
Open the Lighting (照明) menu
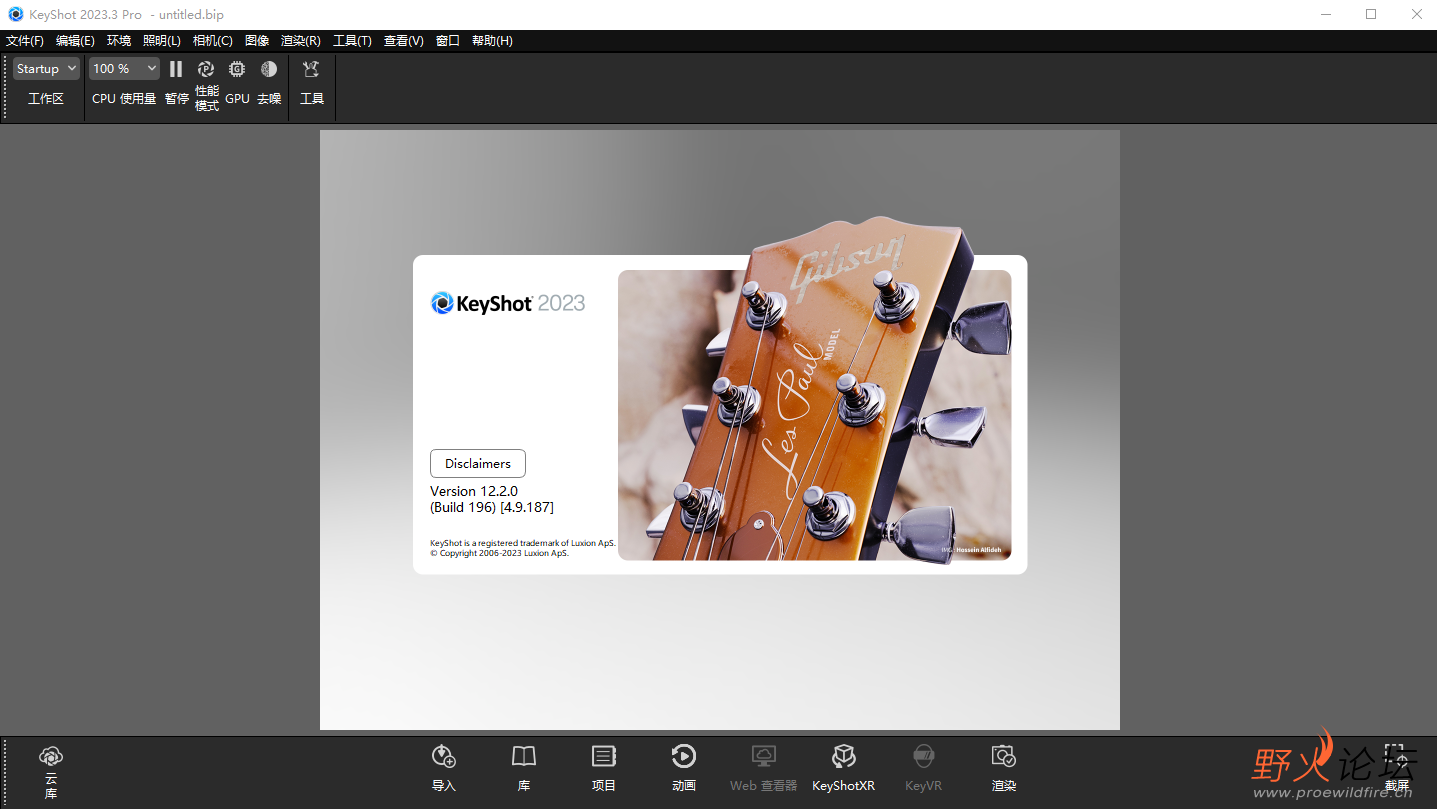click(162, 41)
